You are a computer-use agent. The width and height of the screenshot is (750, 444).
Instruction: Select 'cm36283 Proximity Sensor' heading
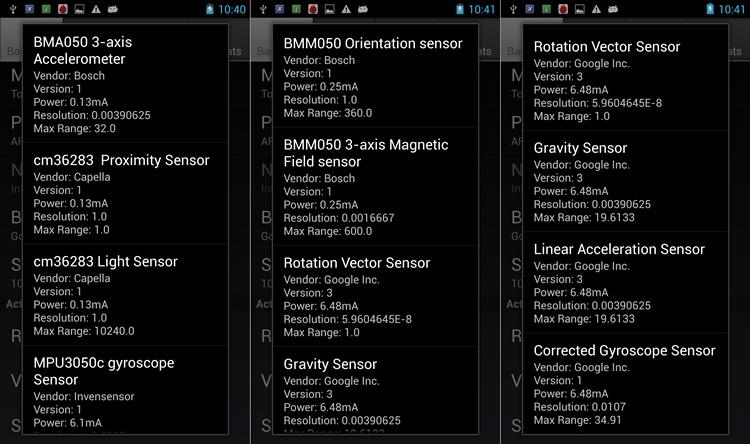(x=121, y=160)
